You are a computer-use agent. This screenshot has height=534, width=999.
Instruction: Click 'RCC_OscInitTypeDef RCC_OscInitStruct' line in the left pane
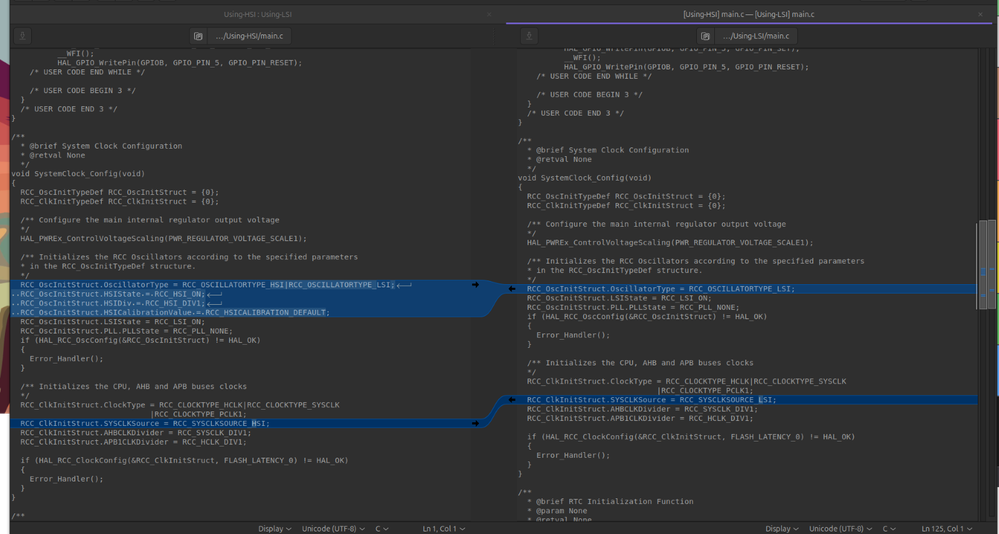[119, 192]
